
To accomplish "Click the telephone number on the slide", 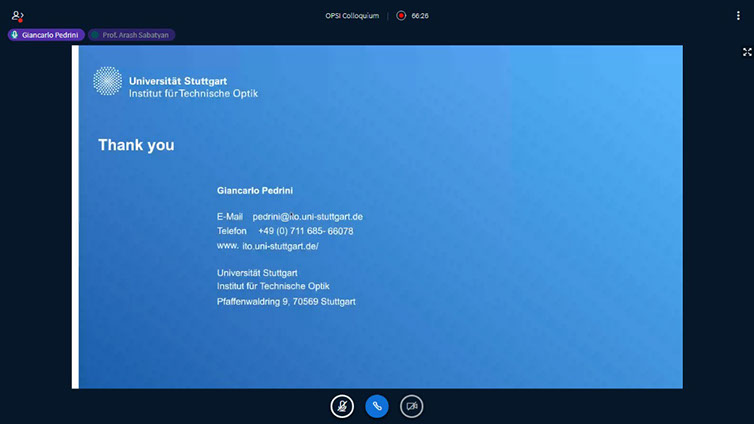I will (305, 231).
